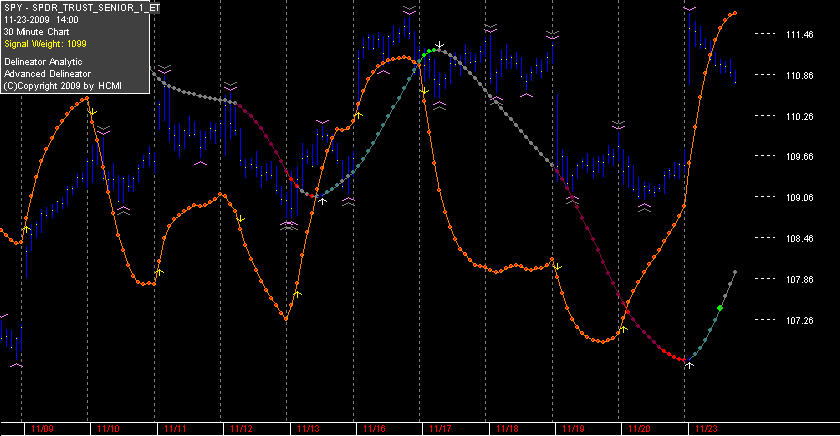Click the 30 Minute Chart label

tap(36, 32)
